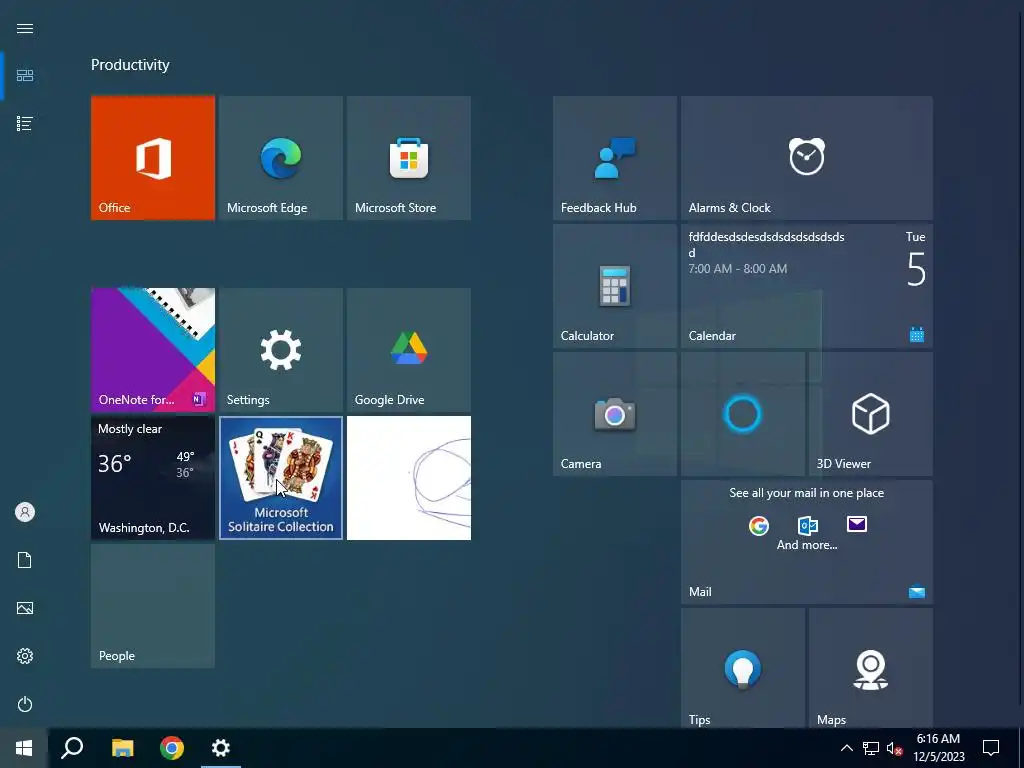Open network status tray icon

tap(871, 748)
